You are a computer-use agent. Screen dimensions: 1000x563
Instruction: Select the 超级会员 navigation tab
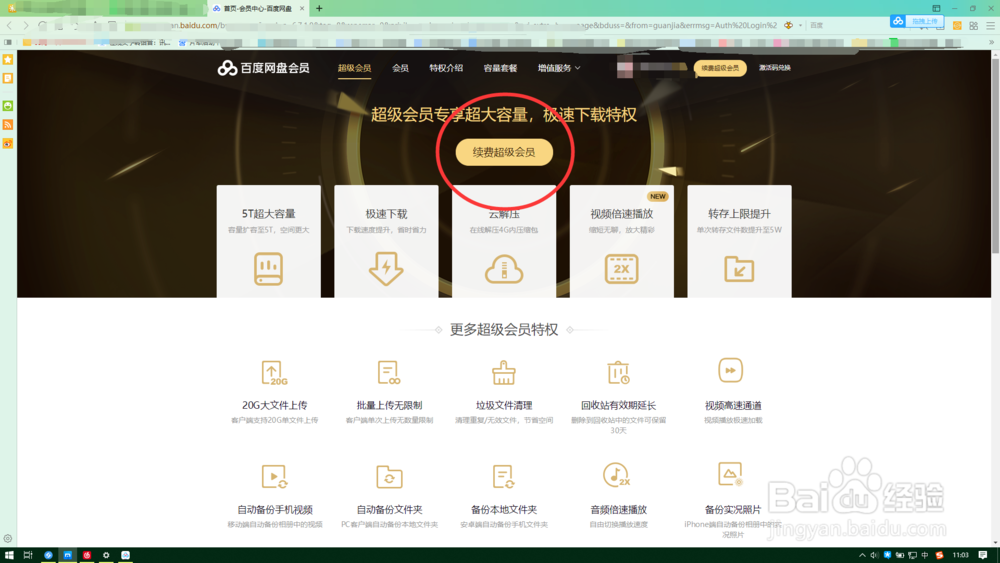(x=355, y=68)
